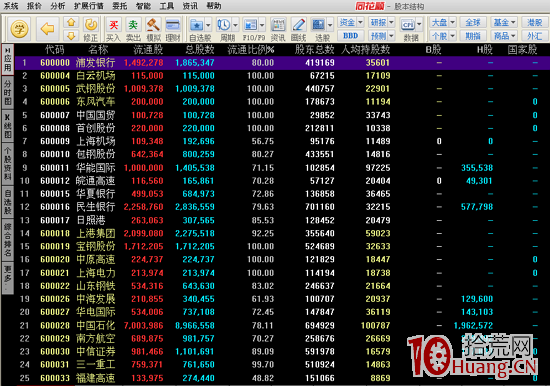550x386 pixels.
Task: Switch to the 综合排名 side tab
Action: coord(8,239)
